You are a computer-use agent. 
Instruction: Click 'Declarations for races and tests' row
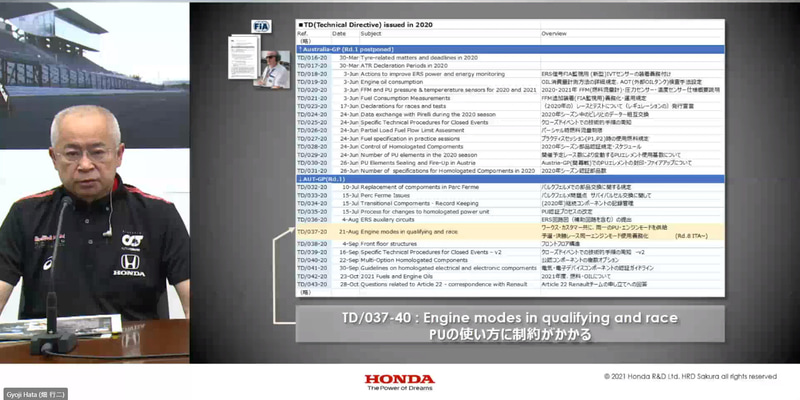(510, 106)
